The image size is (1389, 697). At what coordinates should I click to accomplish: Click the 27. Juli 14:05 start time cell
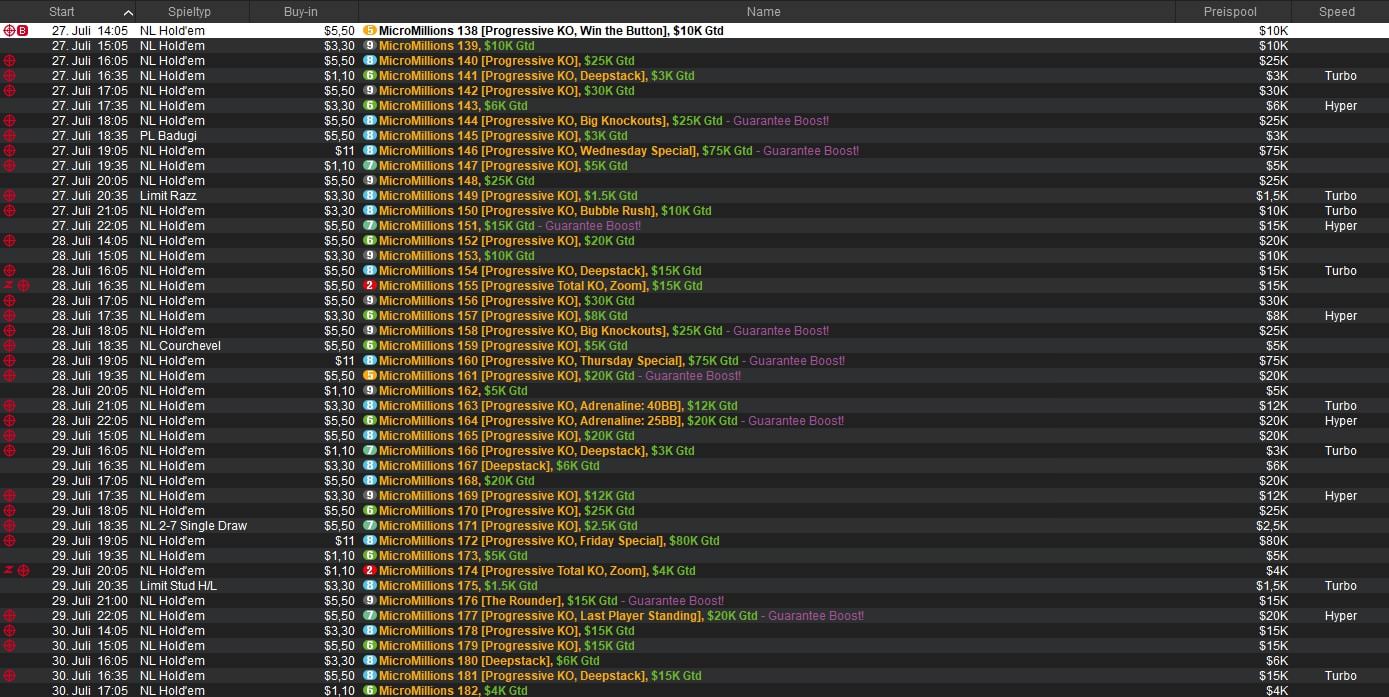click(90, 31)
